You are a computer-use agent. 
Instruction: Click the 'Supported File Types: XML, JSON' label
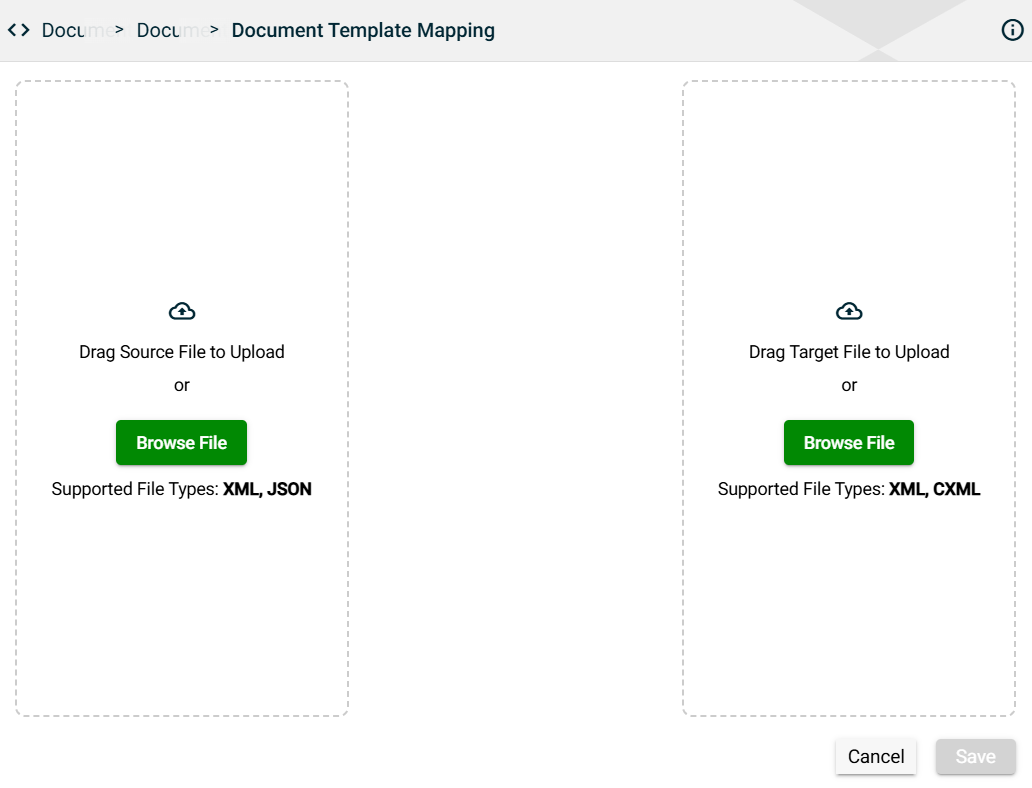(x=182, y=490)
